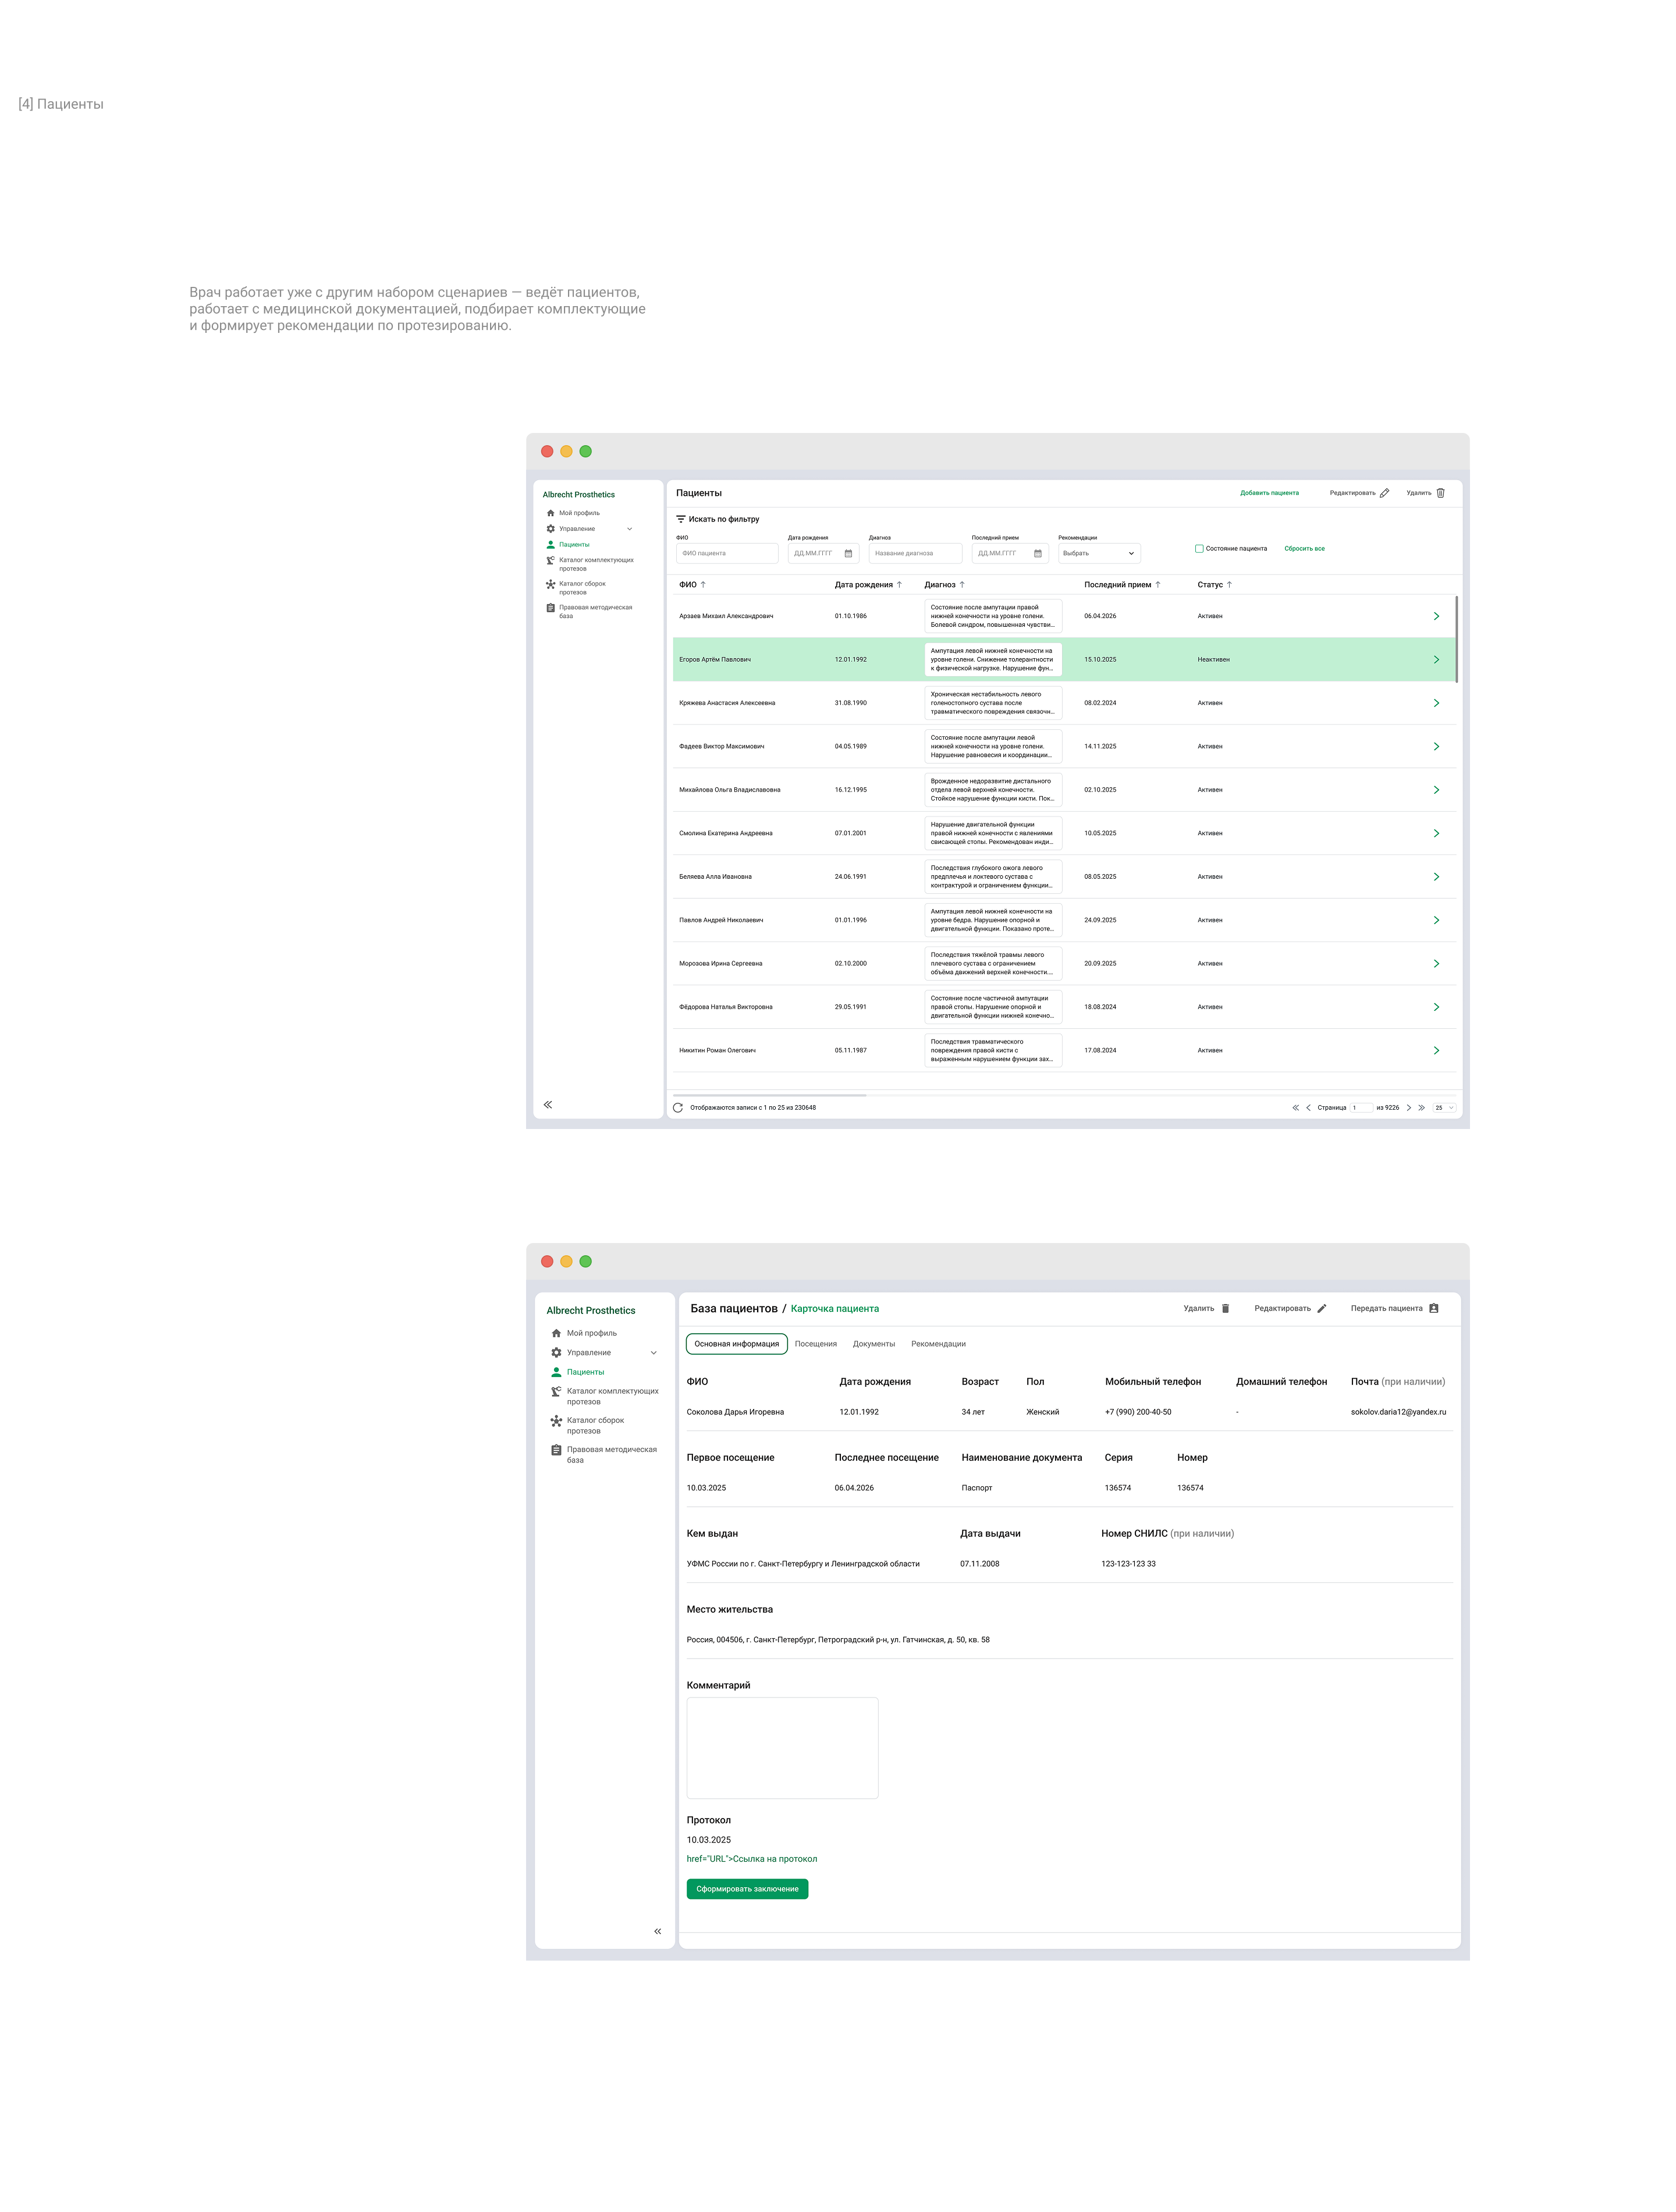
Task: Click the Название диагноза input field
Action: tap(915, 553)
